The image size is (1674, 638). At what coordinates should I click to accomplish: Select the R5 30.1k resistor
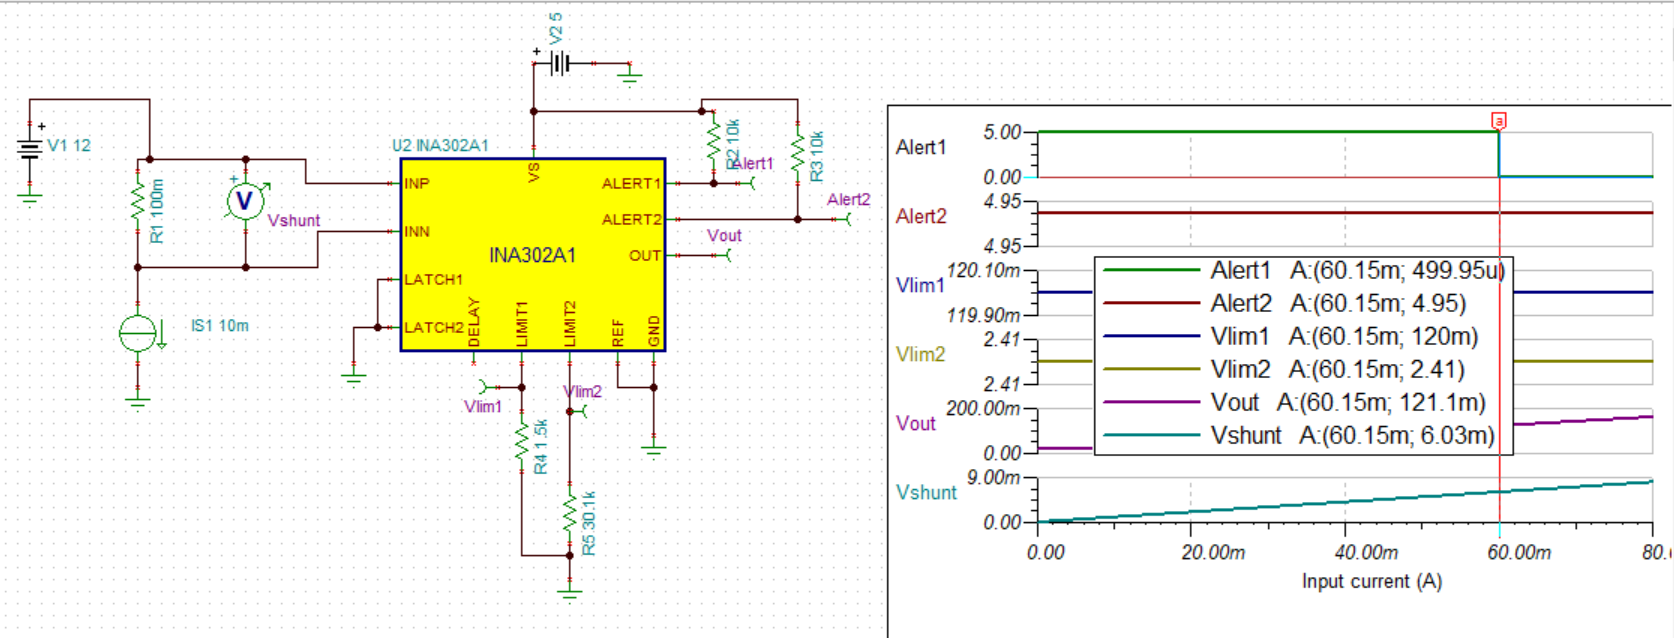pyautogui.click(x=570, y=512)
